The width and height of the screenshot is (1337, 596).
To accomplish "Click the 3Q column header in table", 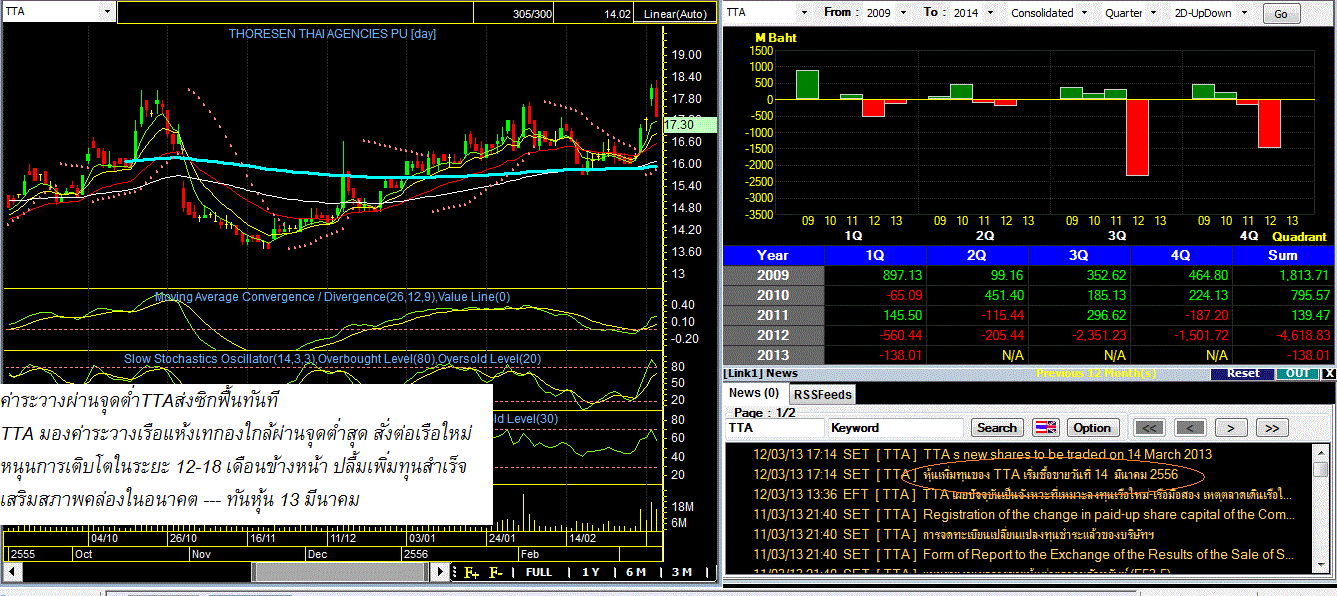I will pos(1079,255).
